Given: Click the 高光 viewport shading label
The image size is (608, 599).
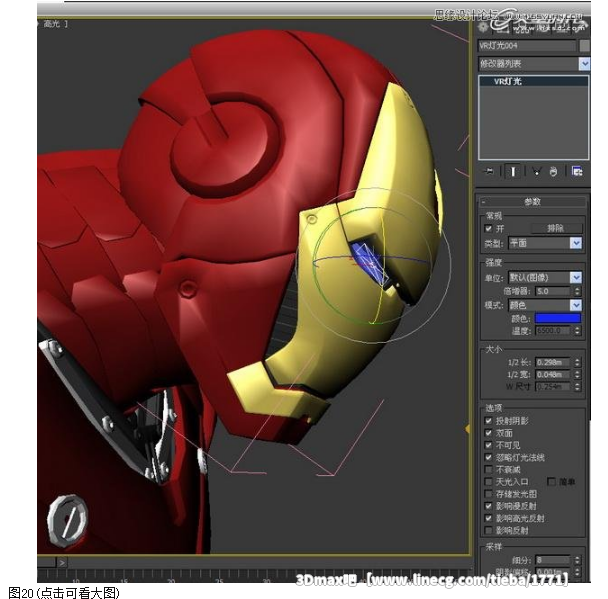Looking at the screenshot, I should tap(52, 24).
